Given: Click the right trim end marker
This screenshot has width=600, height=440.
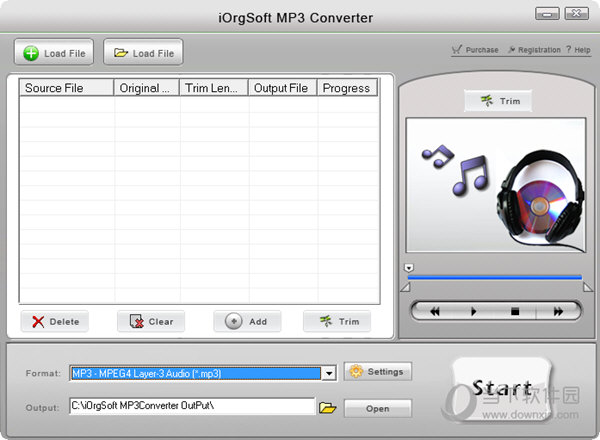Looking at the screenshot, I should 588,287.
